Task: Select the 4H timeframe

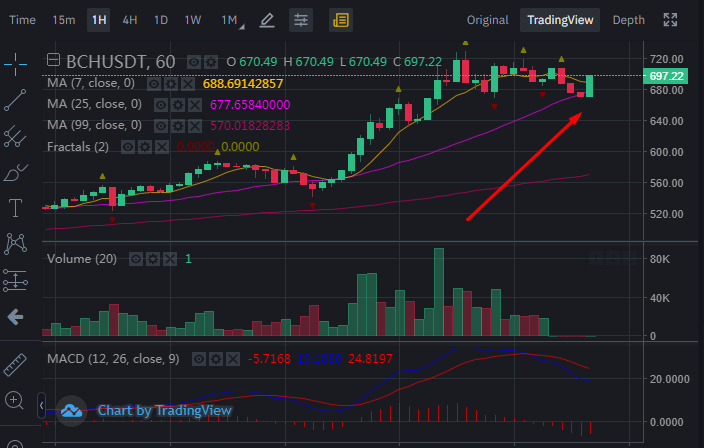Action: coord(130,20)
